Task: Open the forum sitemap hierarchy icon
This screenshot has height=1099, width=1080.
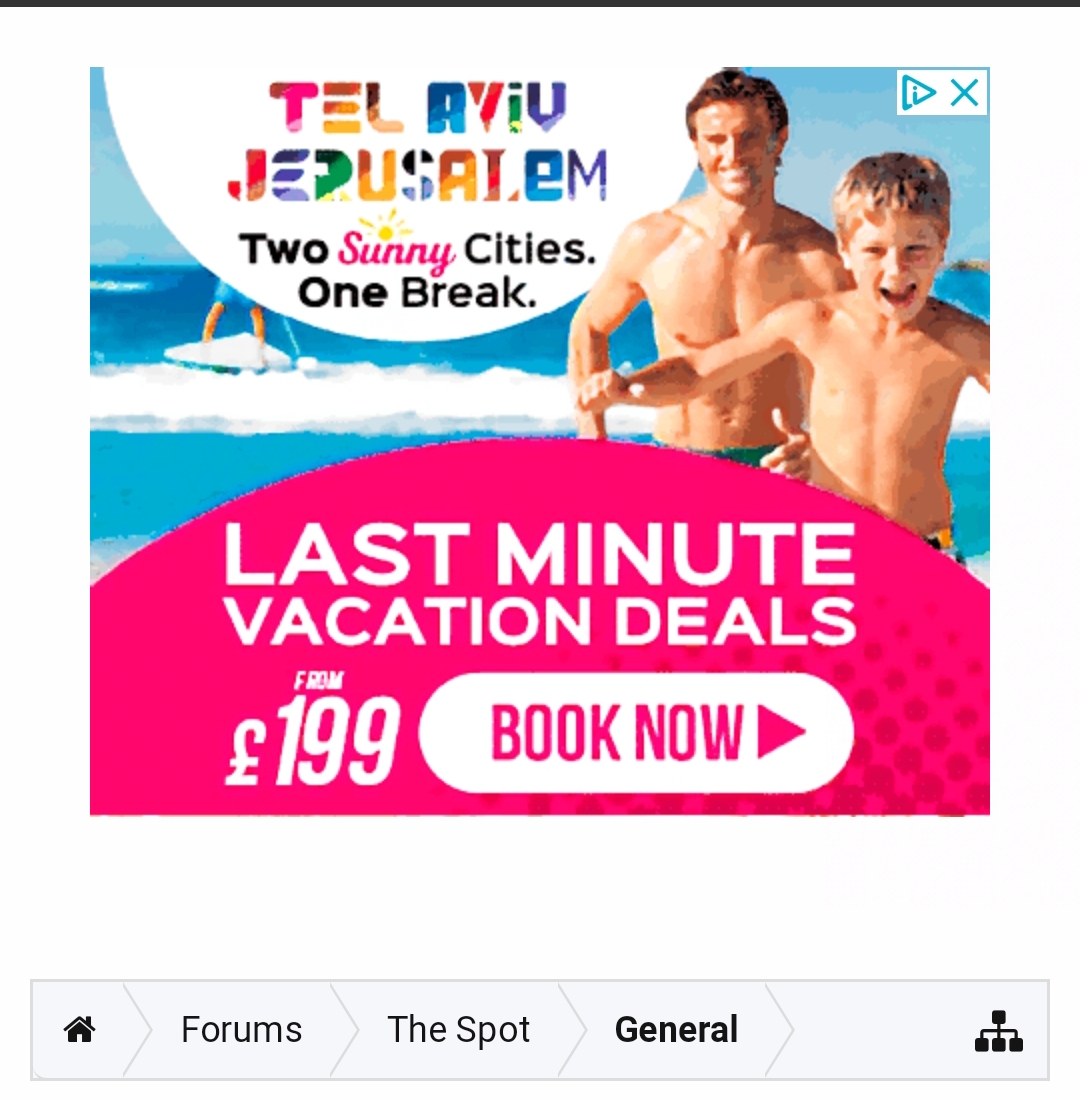Action: pos(999,1031)
